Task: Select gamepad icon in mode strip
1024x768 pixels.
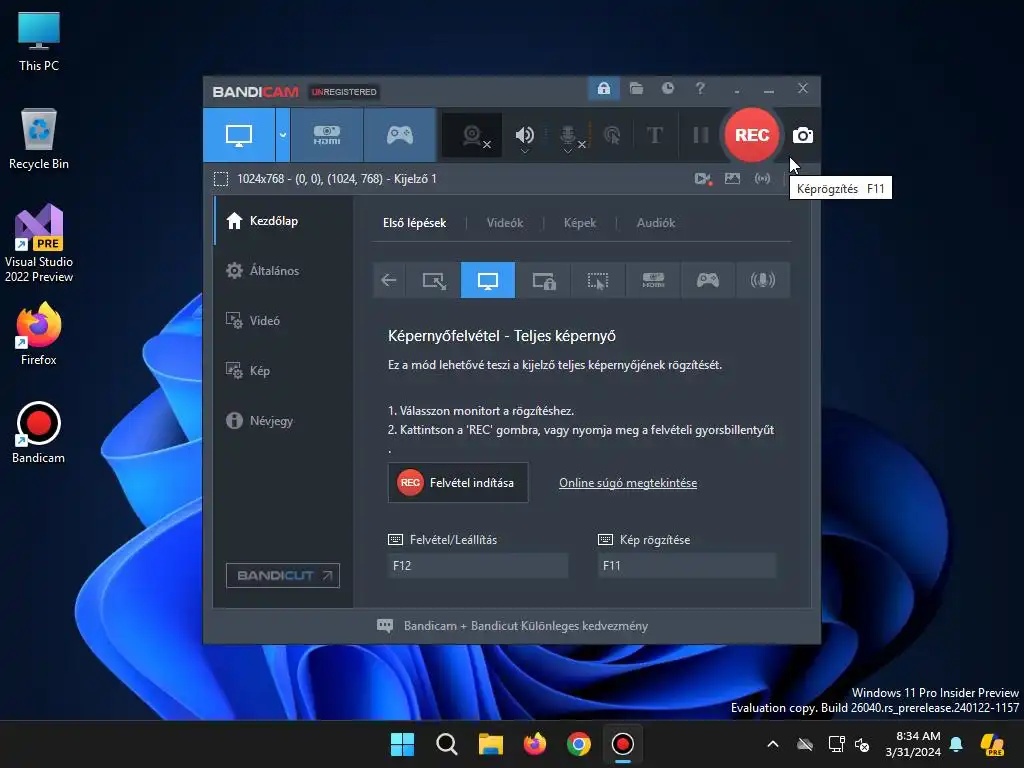Action: coord(708,280)
